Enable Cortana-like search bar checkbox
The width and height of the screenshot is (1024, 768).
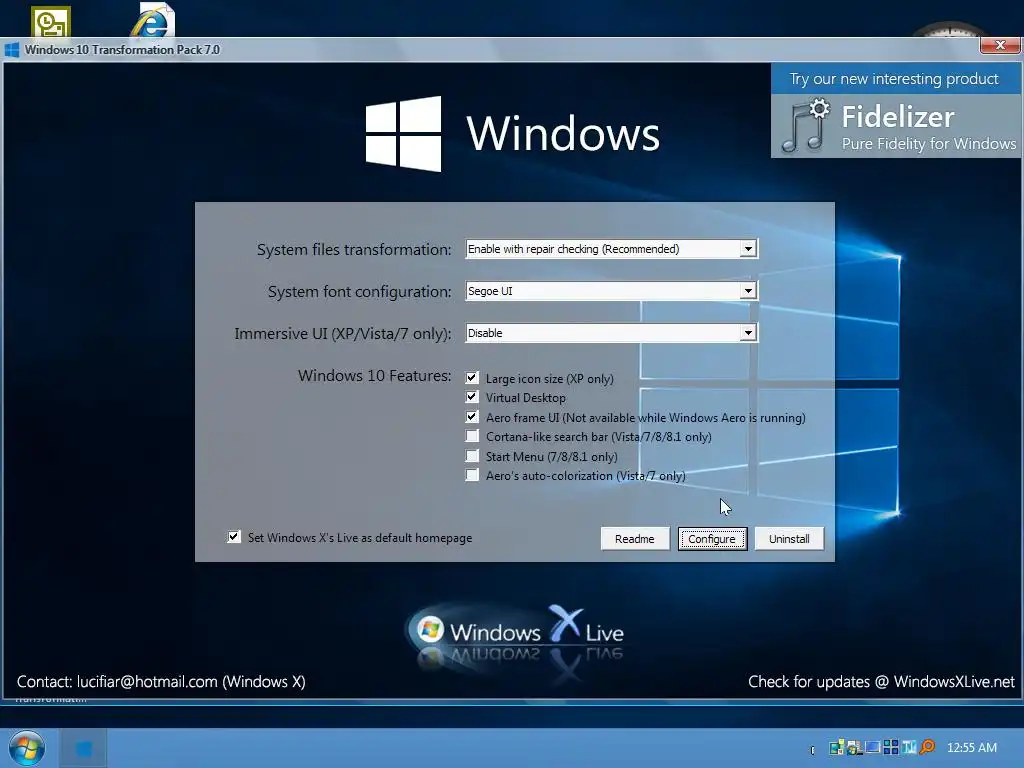(x=472, y=436)
